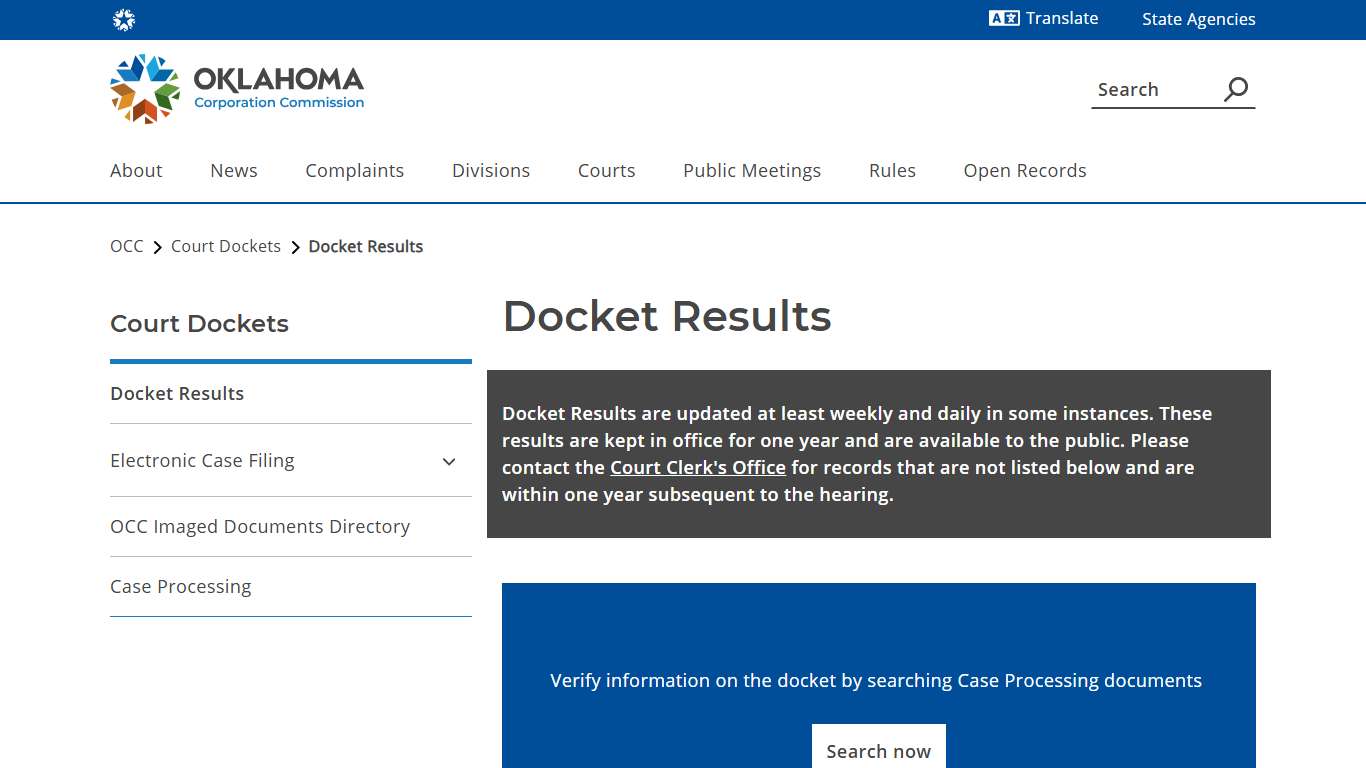This screenshot has height=768, width=1366.
Task: Click the Oklahoma Corporation Commission logo
Action: click(236, 88)
